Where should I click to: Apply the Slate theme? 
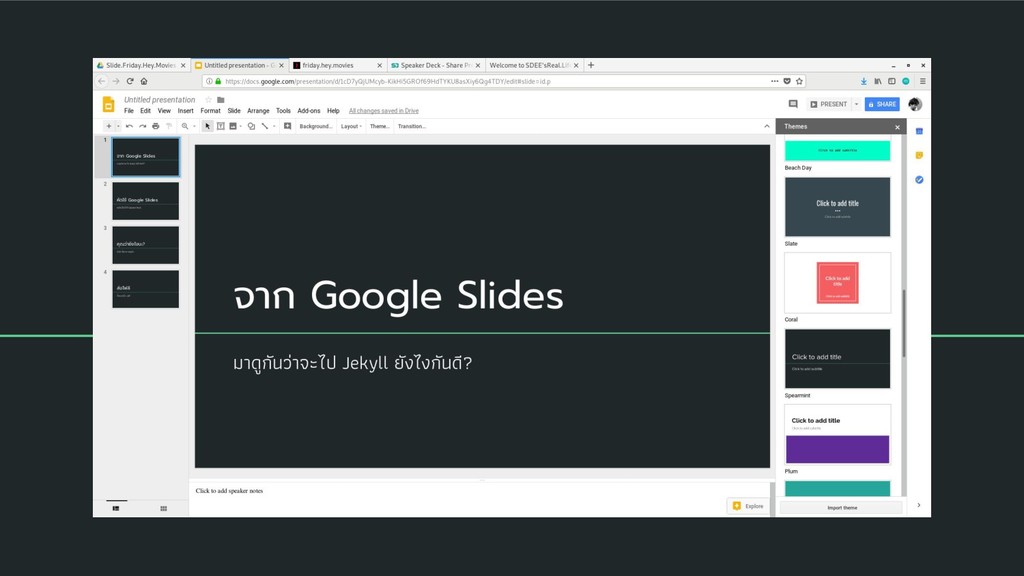[x=837, y=206]
